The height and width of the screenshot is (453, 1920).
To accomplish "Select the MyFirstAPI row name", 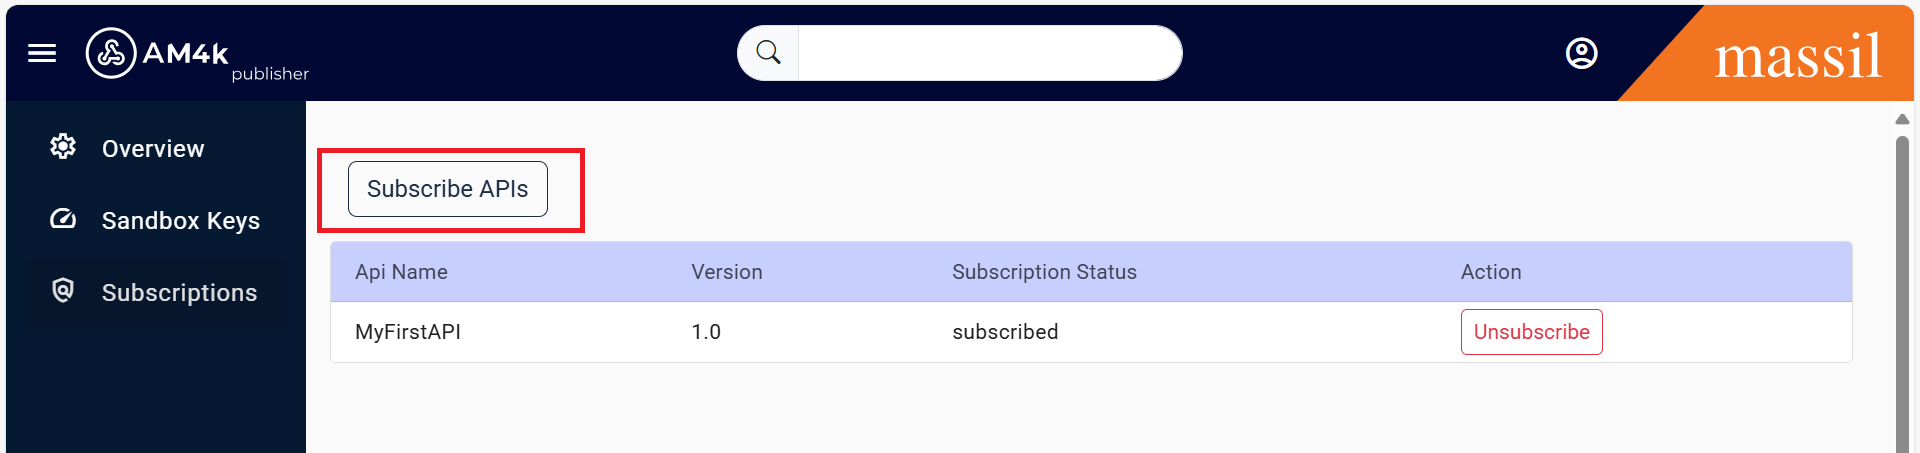I will (408, 332).
